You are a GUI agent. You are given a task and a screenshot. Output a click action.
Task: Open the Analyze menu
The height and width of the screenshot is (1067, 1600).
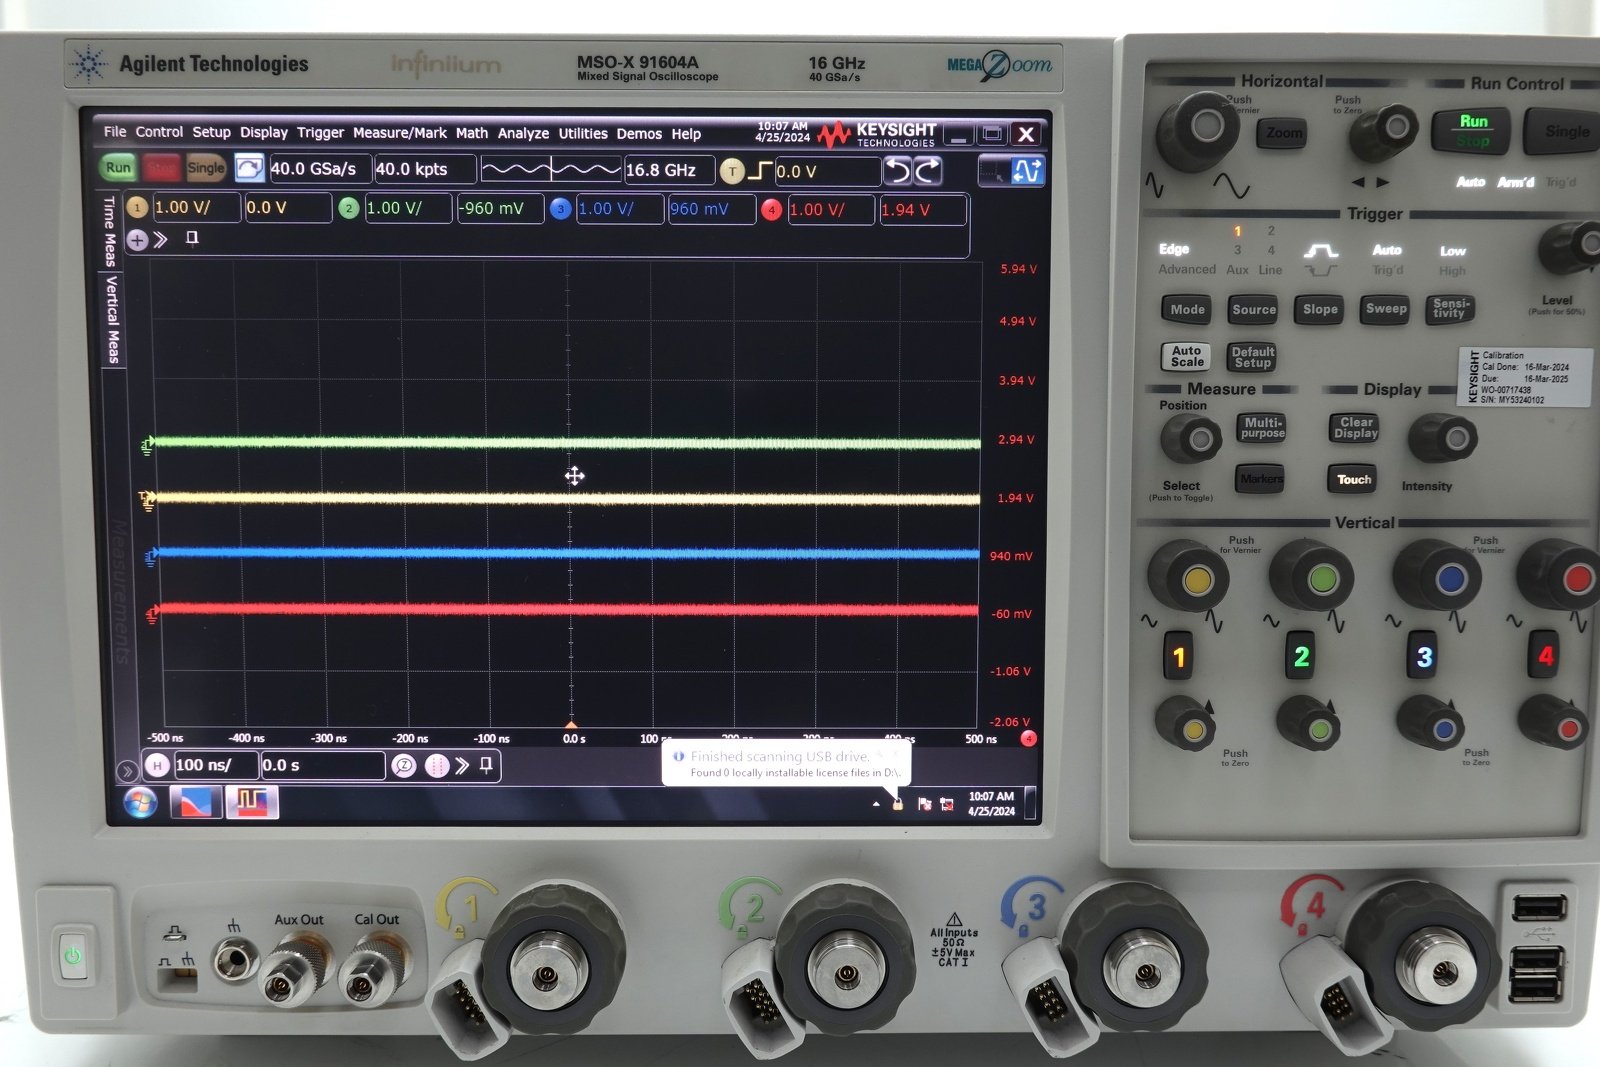[x=523, y=133]
